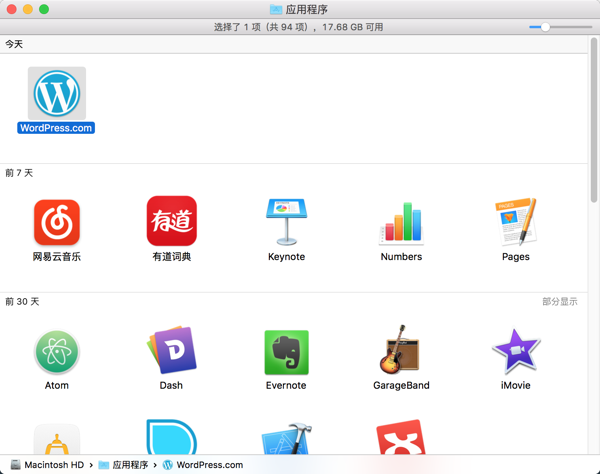Click the 有道词典 name label
600x474 pixels.
(x=171, y=257)
